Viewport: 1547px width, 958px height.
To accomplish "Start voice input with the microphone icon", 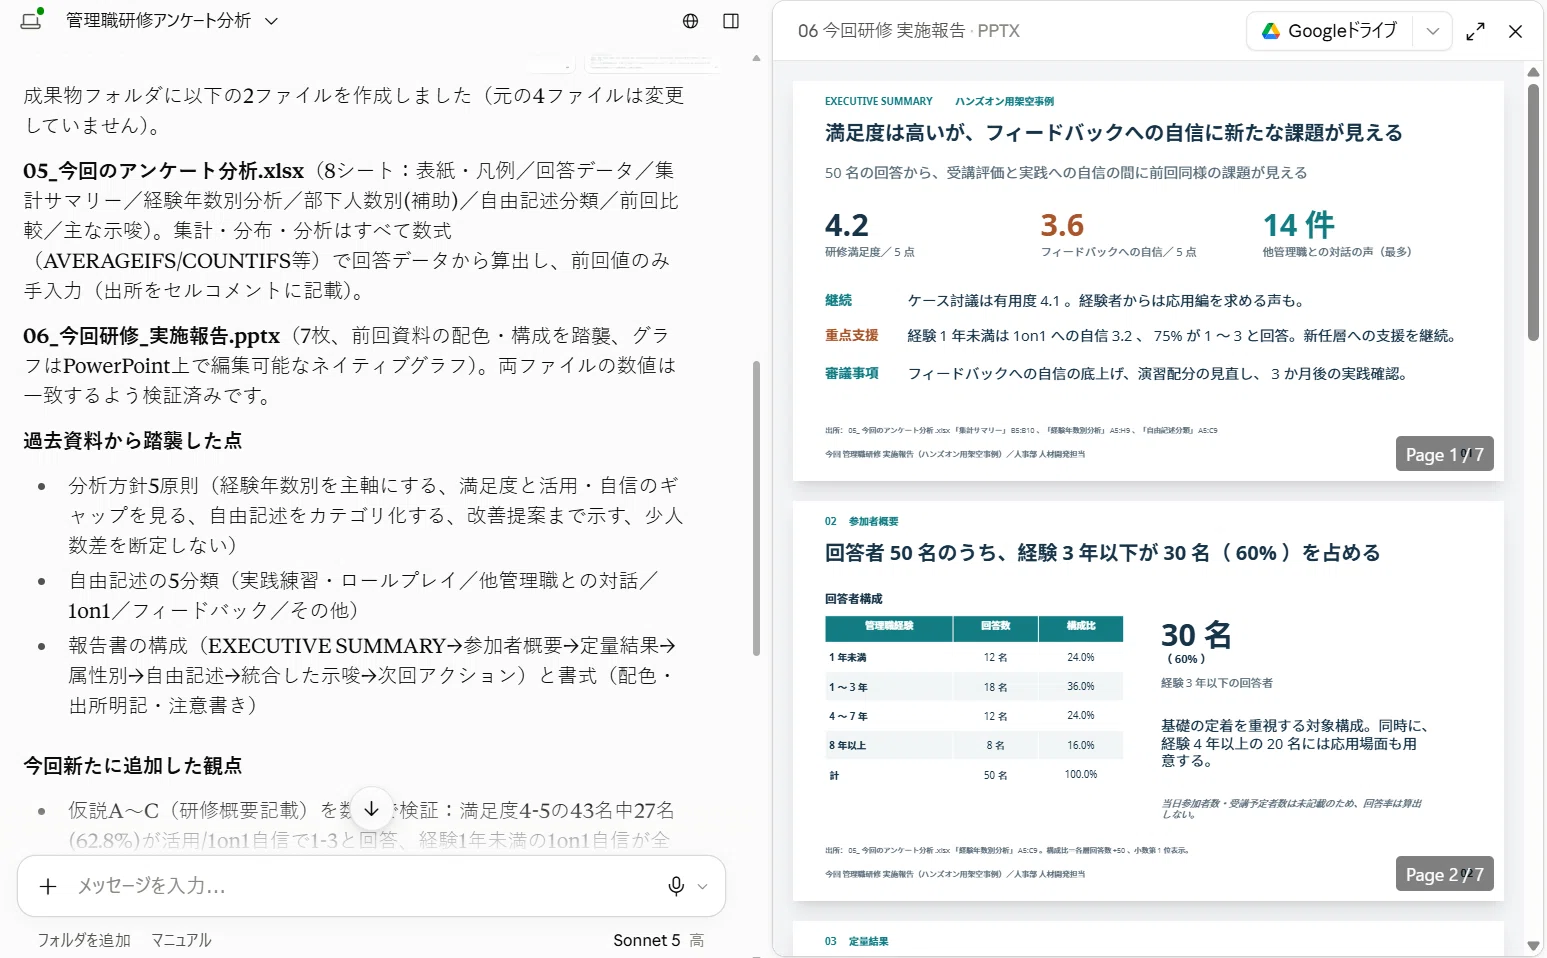I will point(676,886).
